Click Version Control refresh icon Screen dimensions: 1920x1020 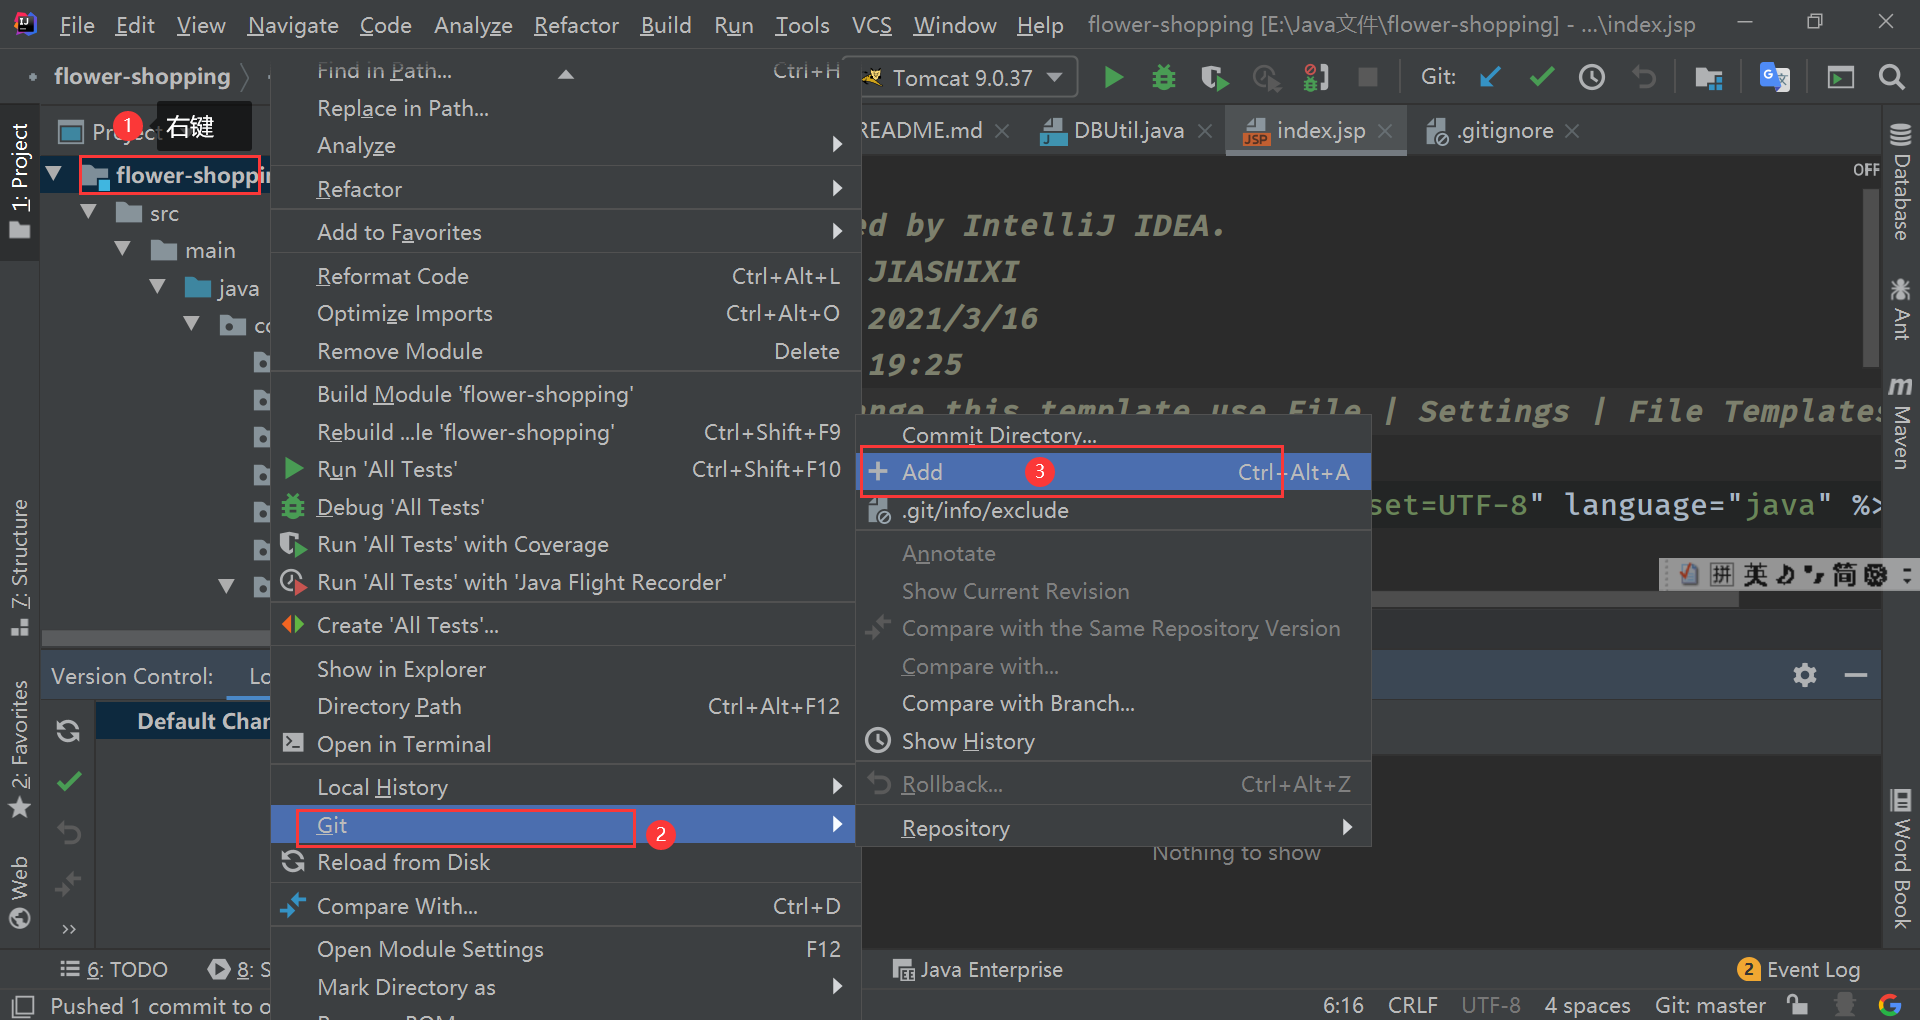point(68,731)
